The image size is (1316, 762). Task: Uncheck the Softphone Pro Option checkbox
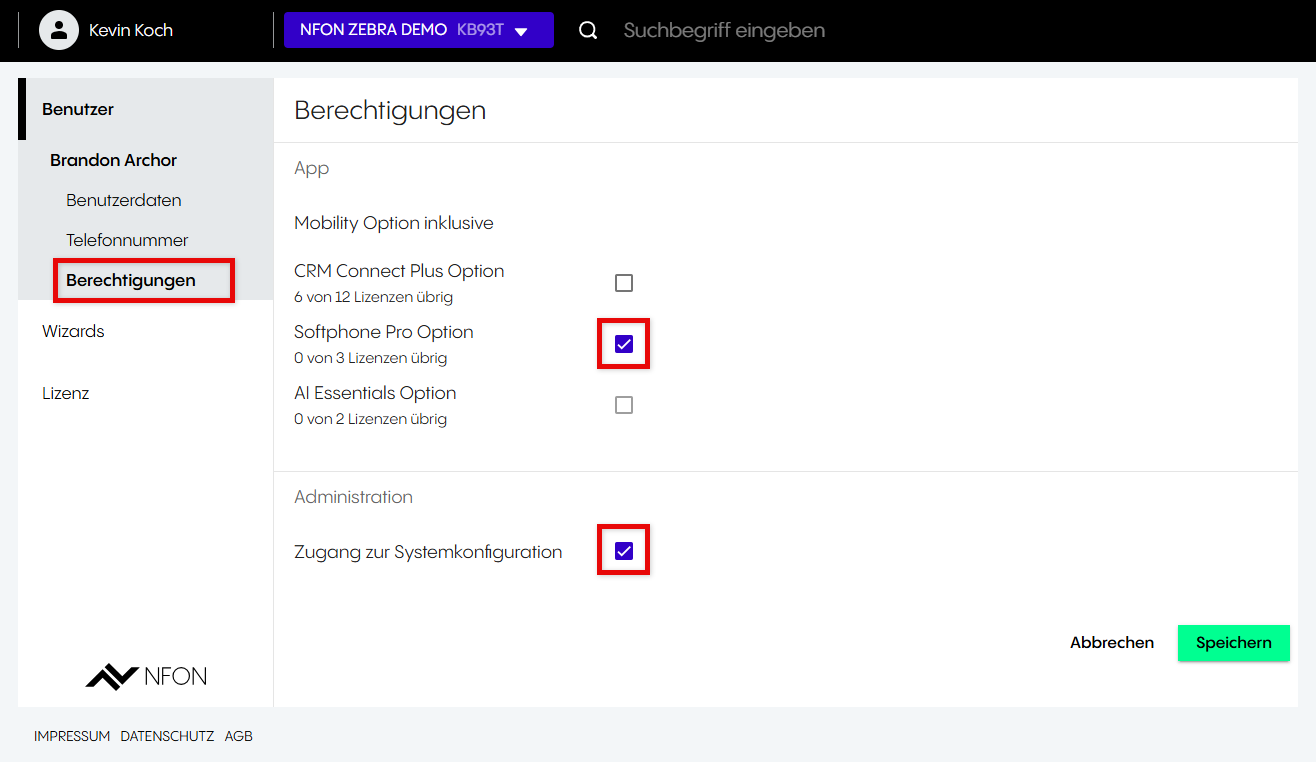tap(624, 344)
